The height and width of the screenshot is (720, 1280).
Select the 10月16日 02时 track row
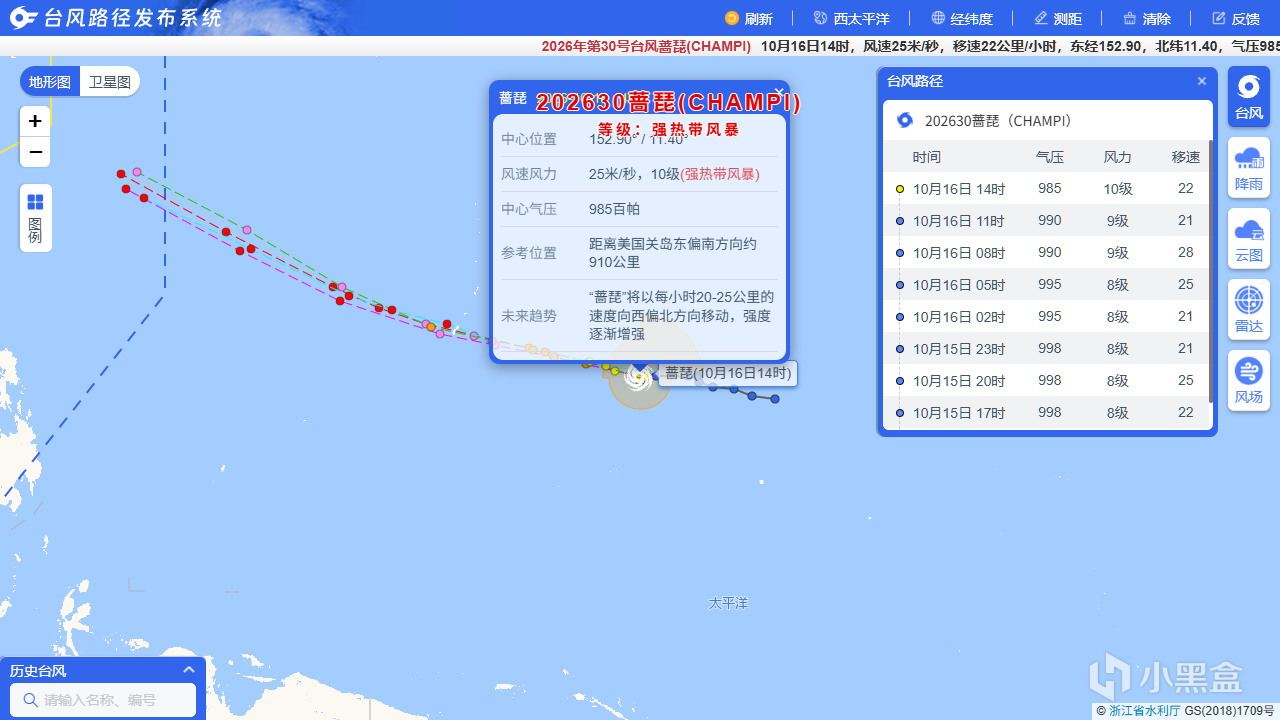1046,316
